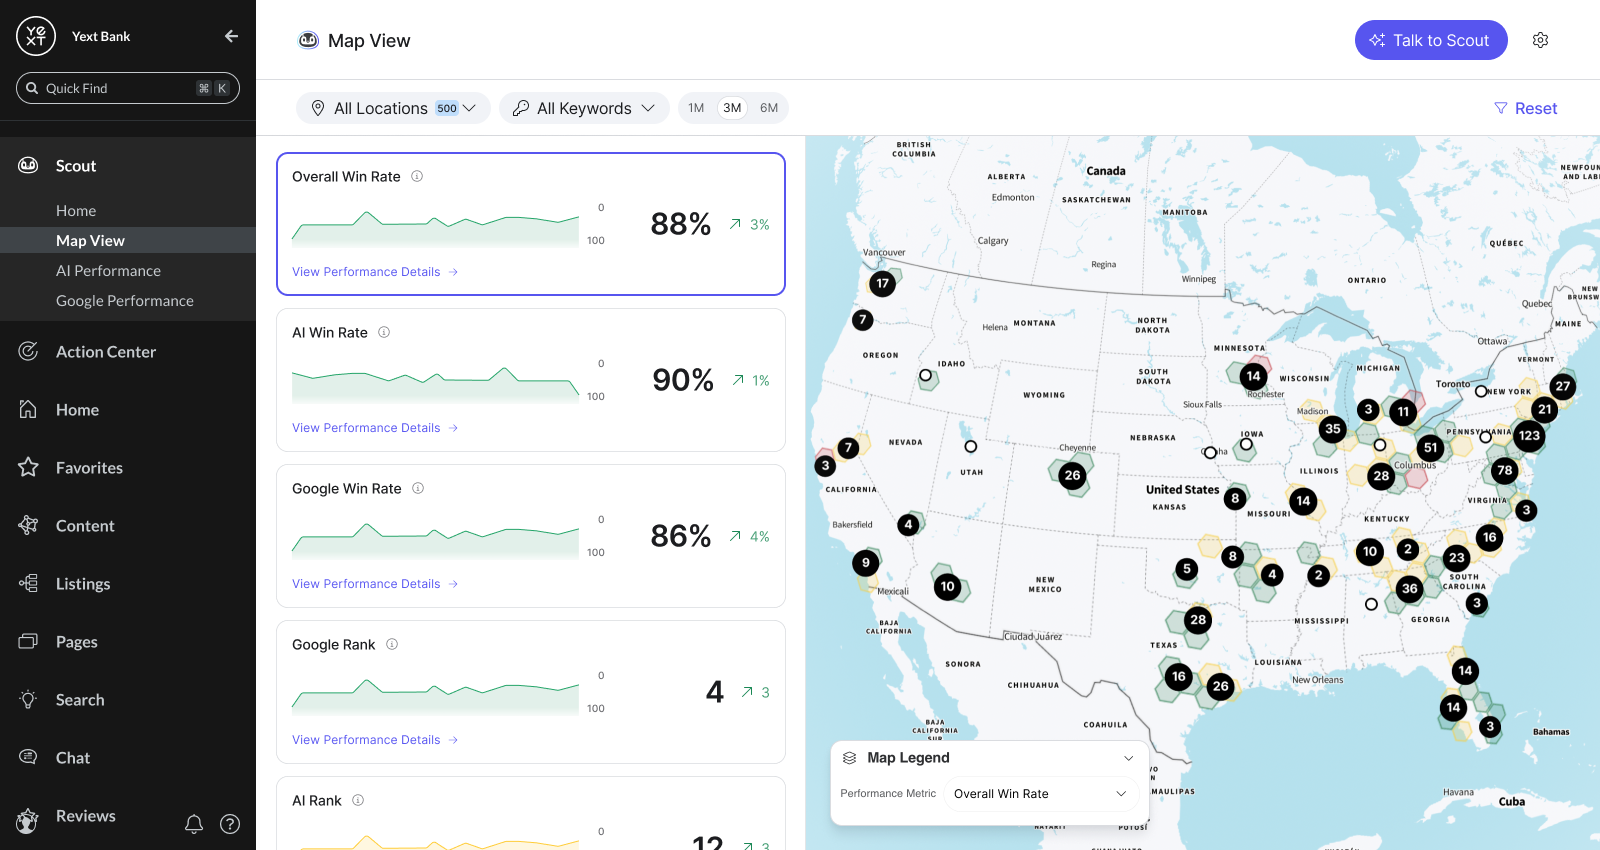Click the Search lightbulb icon
Image resolution: width=1600 pixels, height=850 pixels.
click(x=28, y=699)
